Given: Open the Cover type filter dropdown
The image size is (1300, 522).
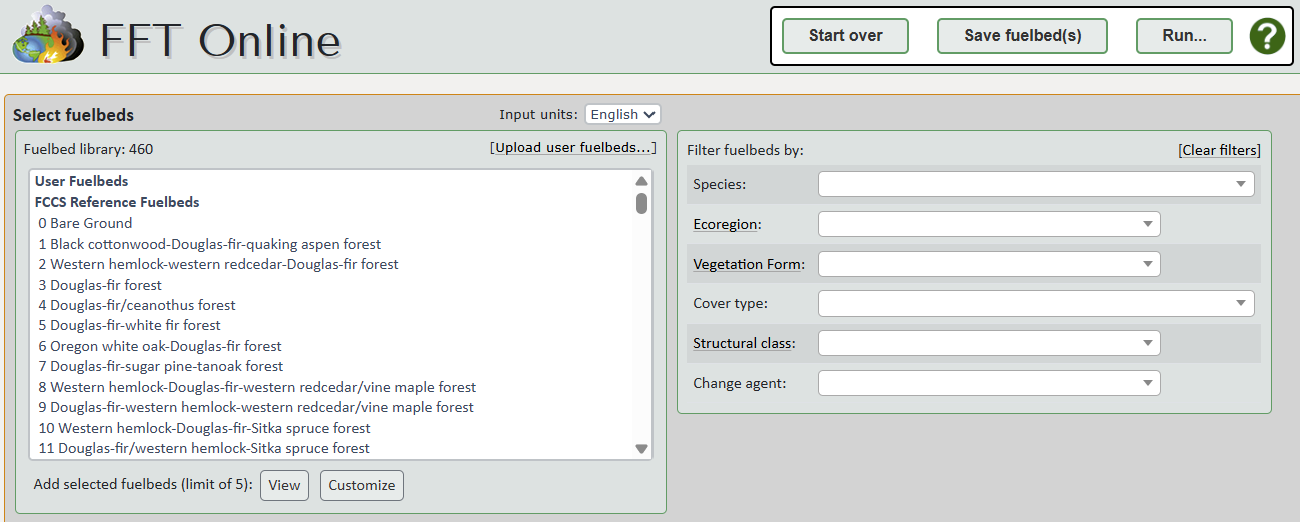Looking at the screenshot, I should [x=1036, y=303].
